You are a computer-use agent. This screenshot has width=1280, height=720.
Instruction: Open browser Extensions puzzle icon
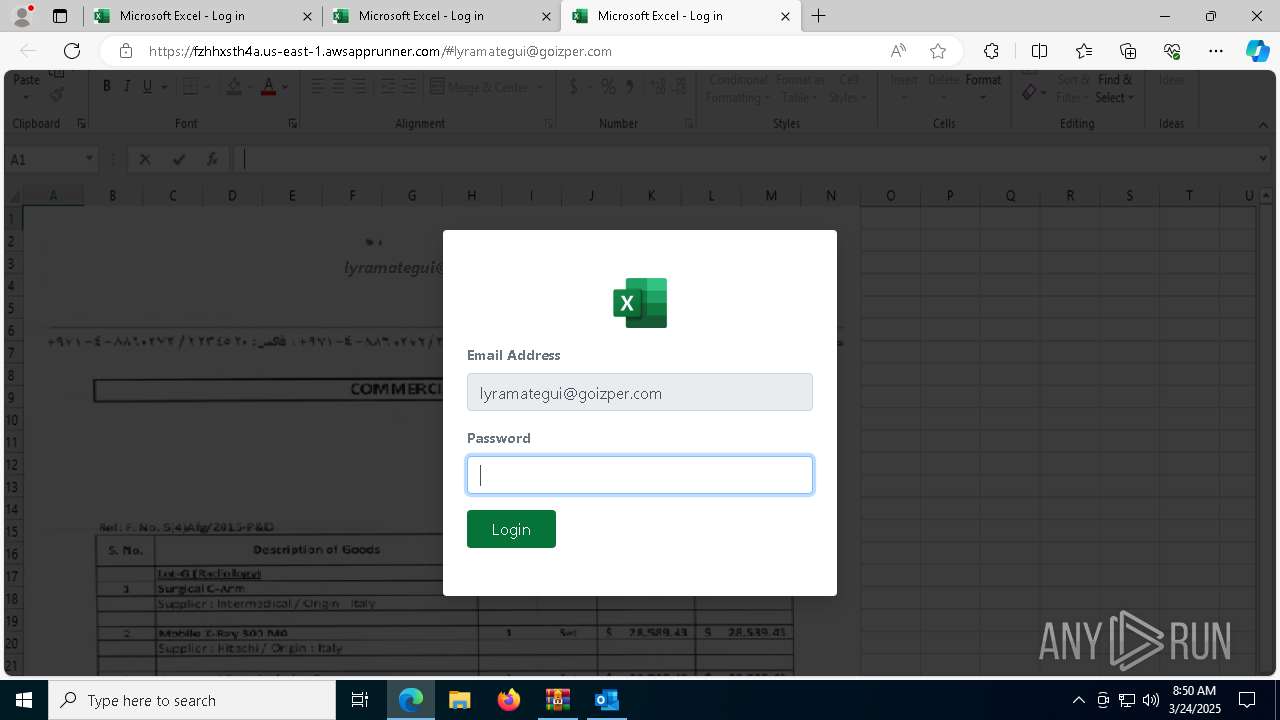(x=991, y=51)
